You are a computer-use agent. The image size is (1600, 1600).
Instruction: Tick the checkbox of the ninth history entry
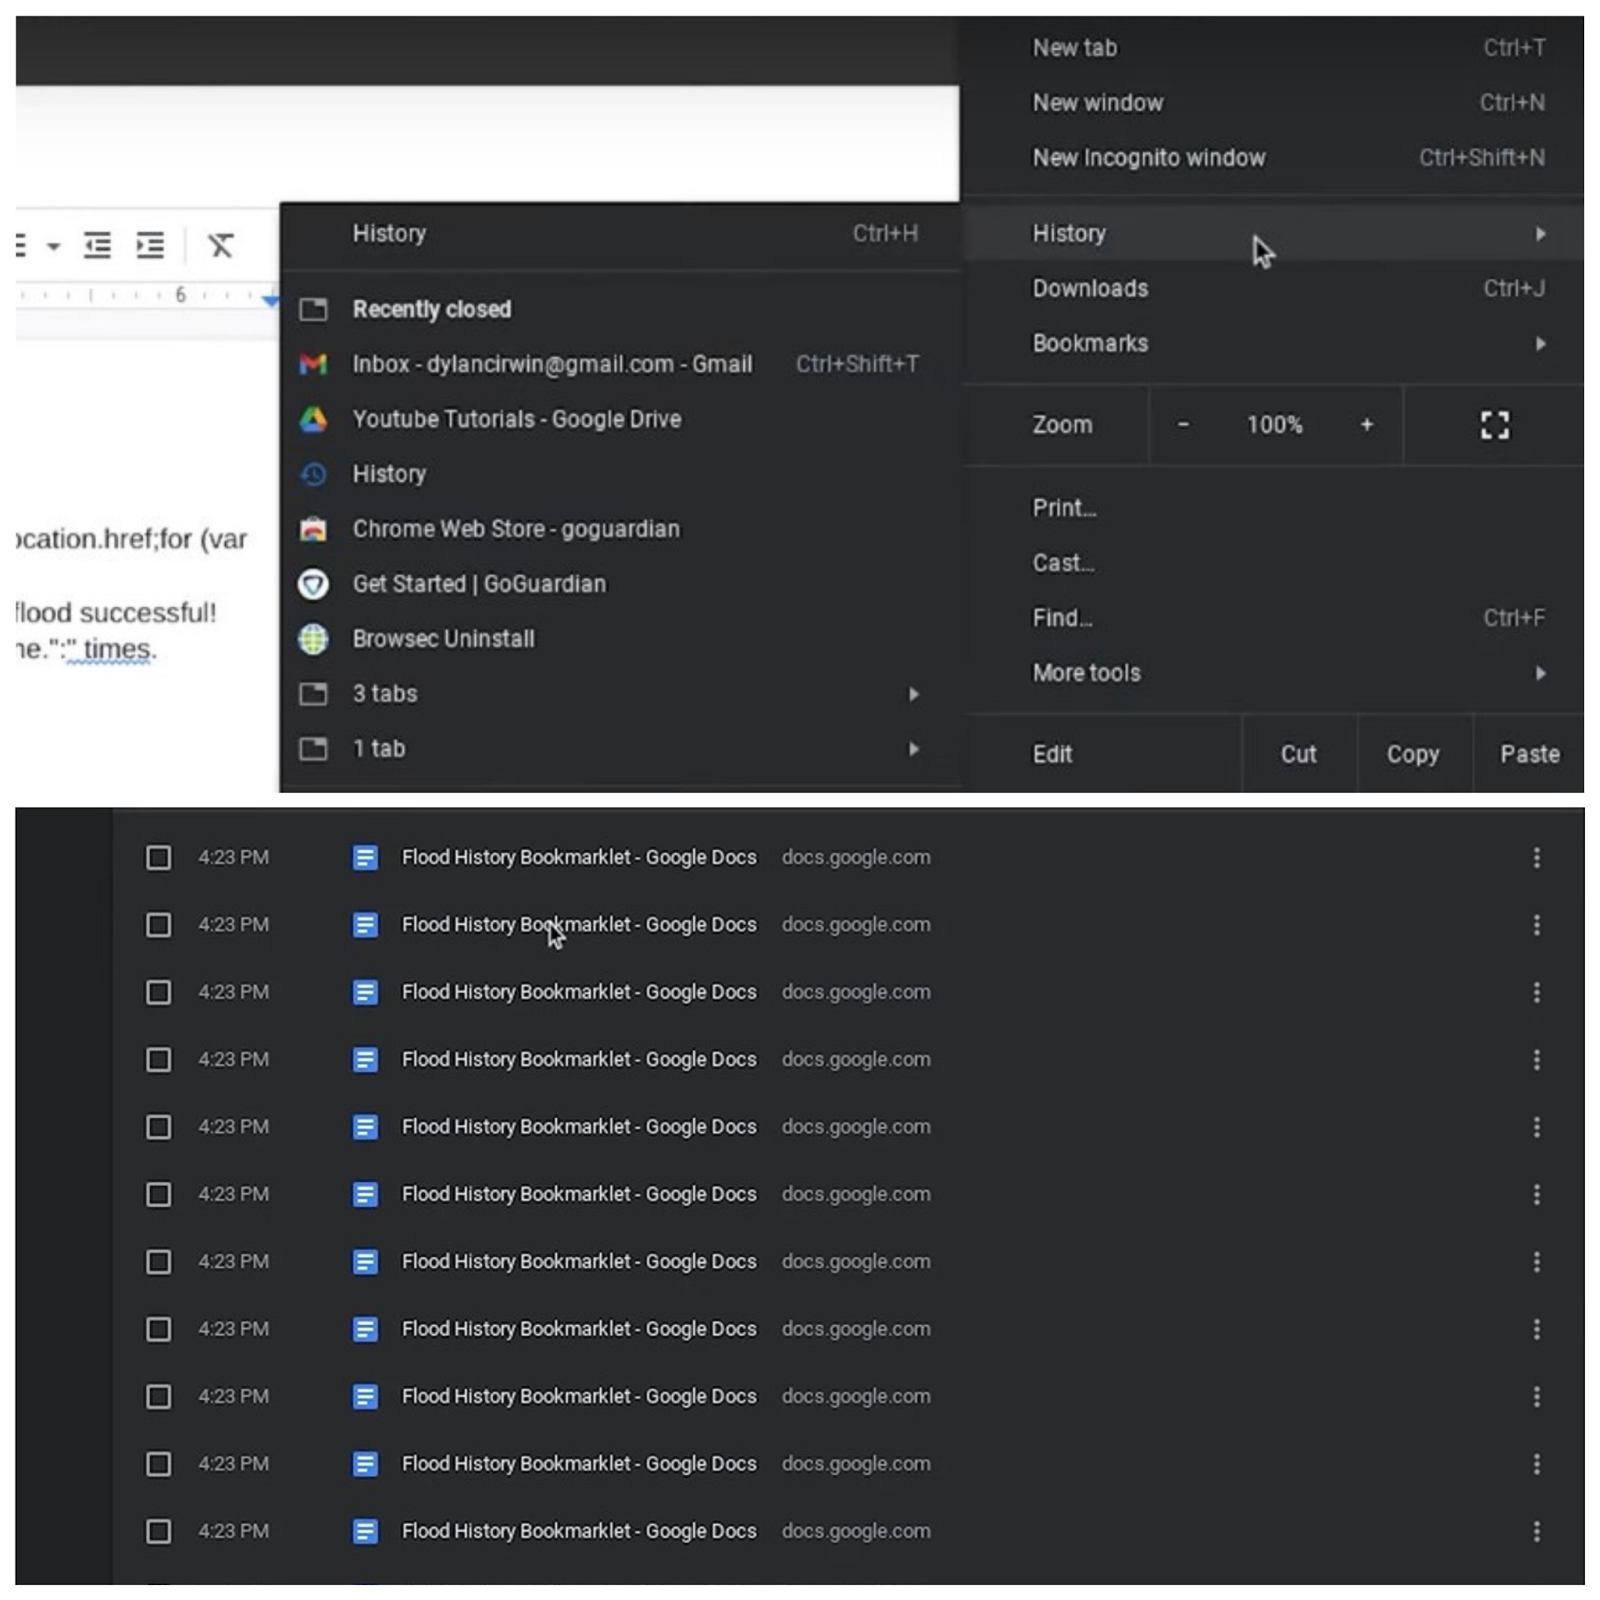158,1396
